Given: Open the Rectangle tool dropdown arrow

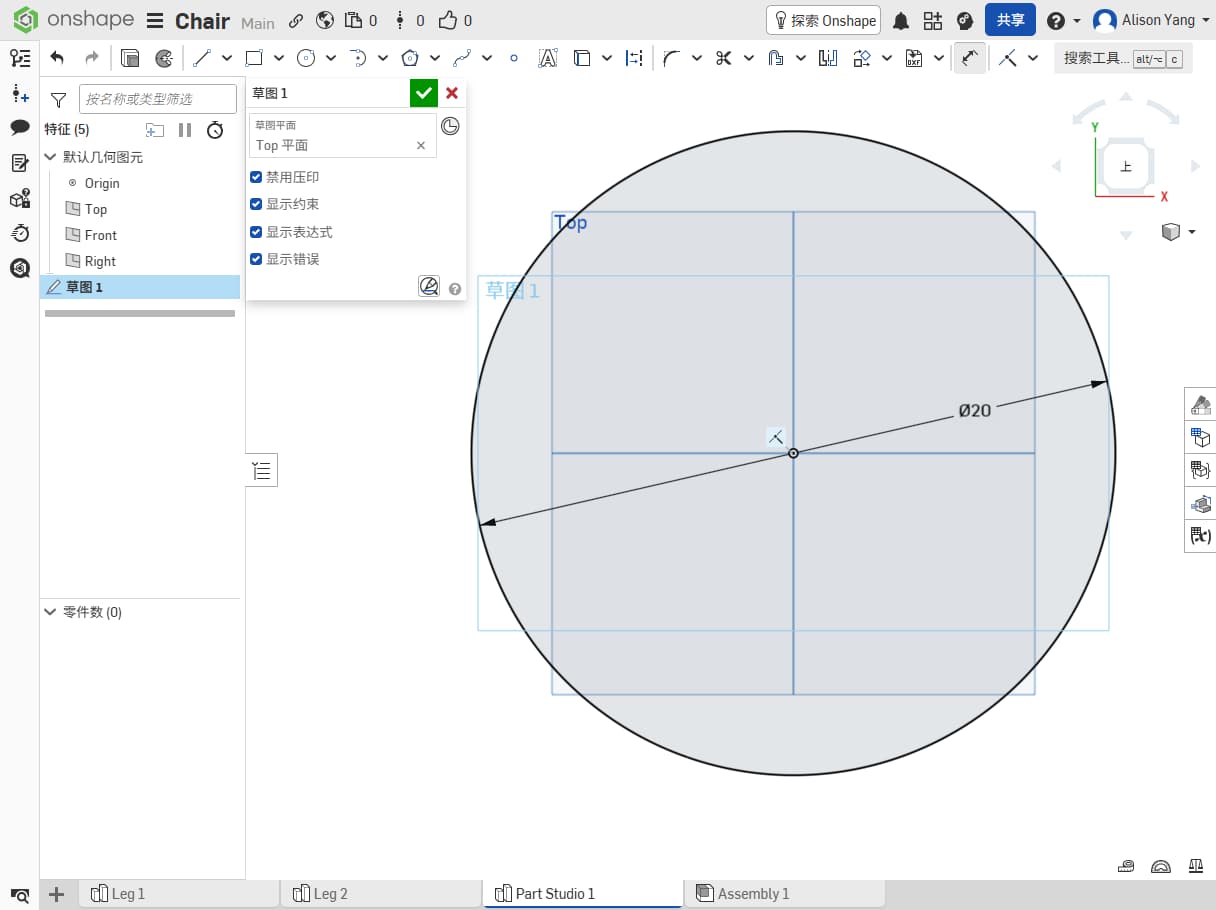Looking at the screenshot, I should (x=278, y=58).
